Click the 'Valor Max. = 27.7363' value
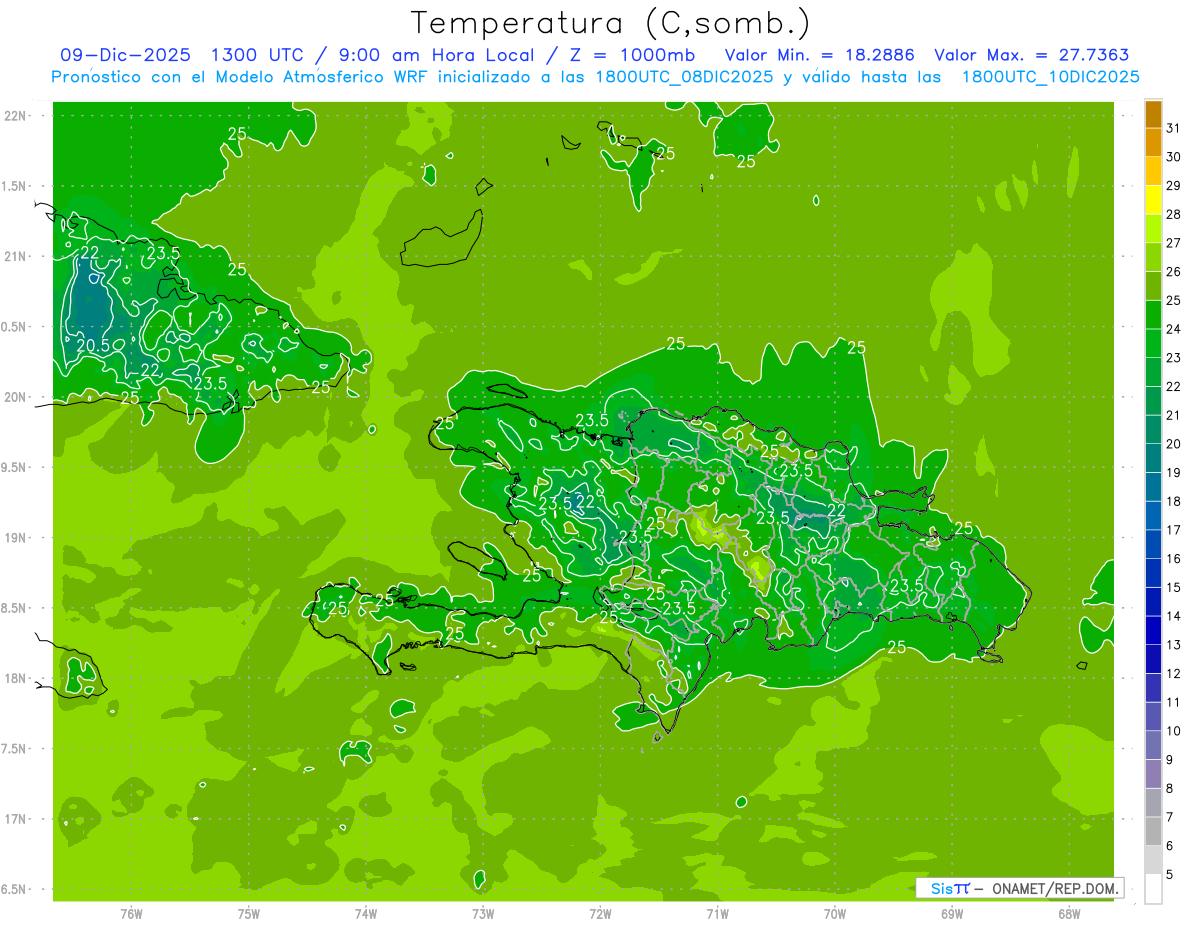Screen dimensions: 1200x927 pos(1032,55)
